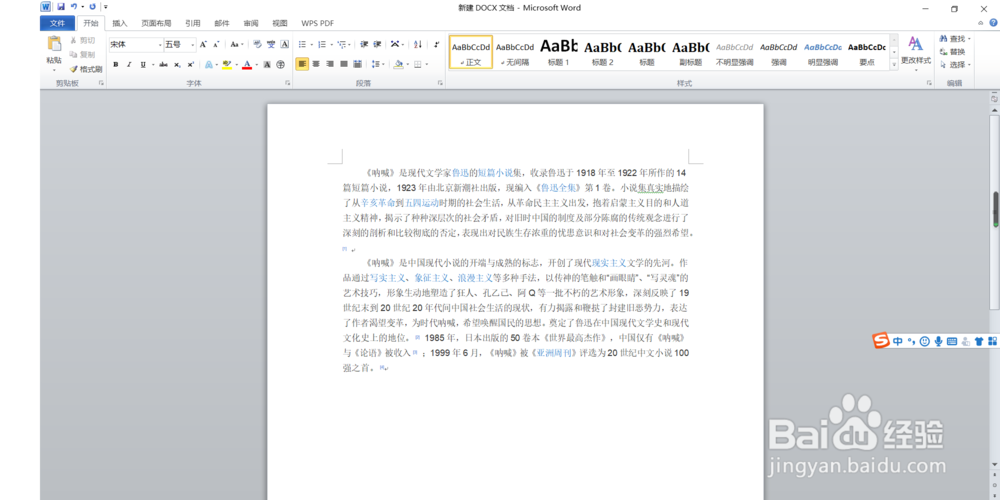Click the 亚洲周刊 hyperlink

coord(556,353)
